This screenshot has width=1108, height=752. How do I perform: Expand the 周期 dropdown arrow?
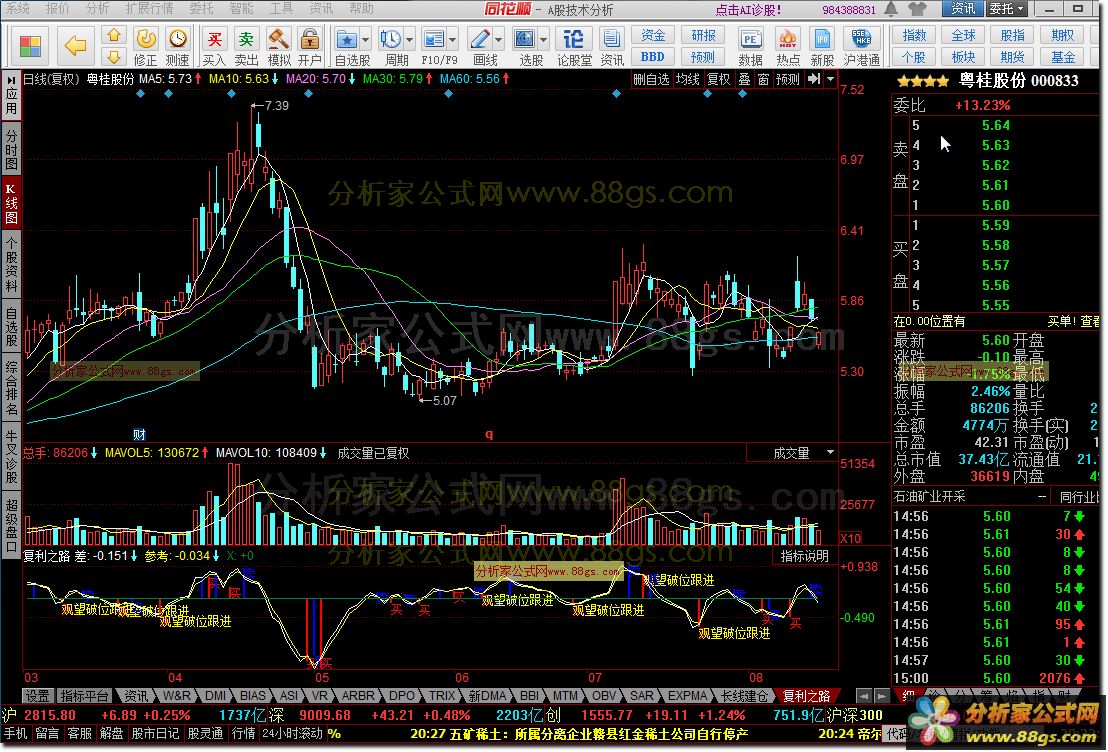pyautogui.click(x=410, y=40)
